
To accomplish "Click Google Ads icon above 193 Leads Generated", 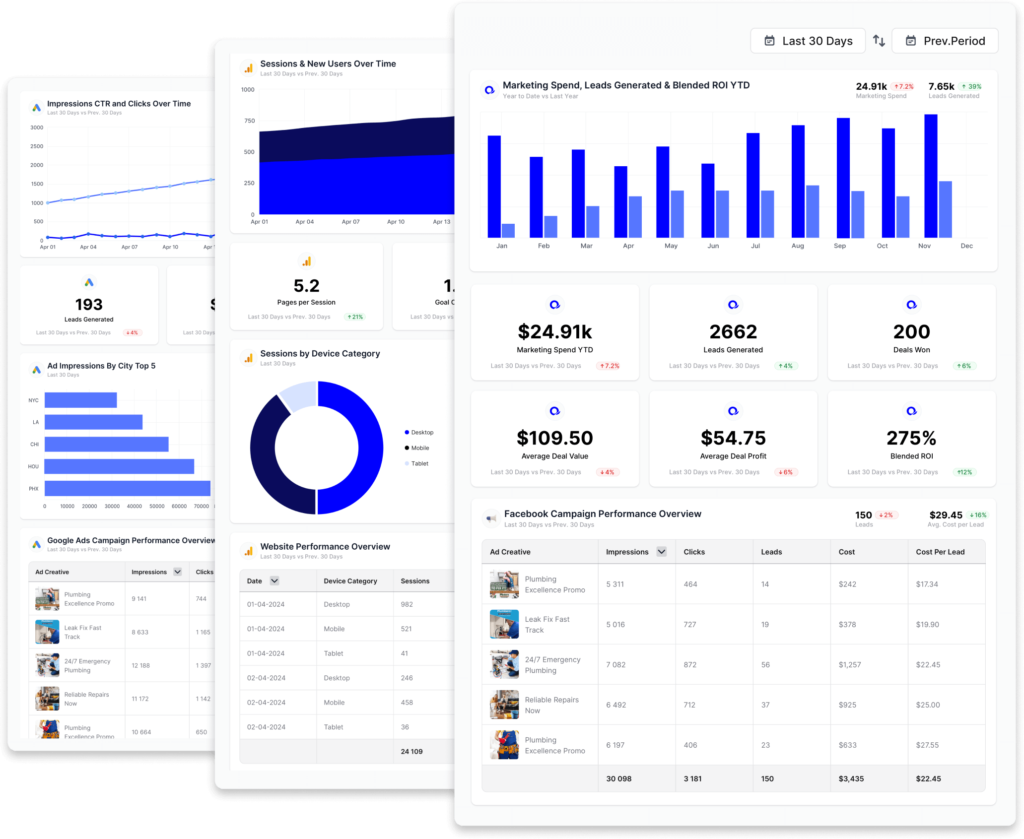I will pyautogui.click(x=89, y=283).
